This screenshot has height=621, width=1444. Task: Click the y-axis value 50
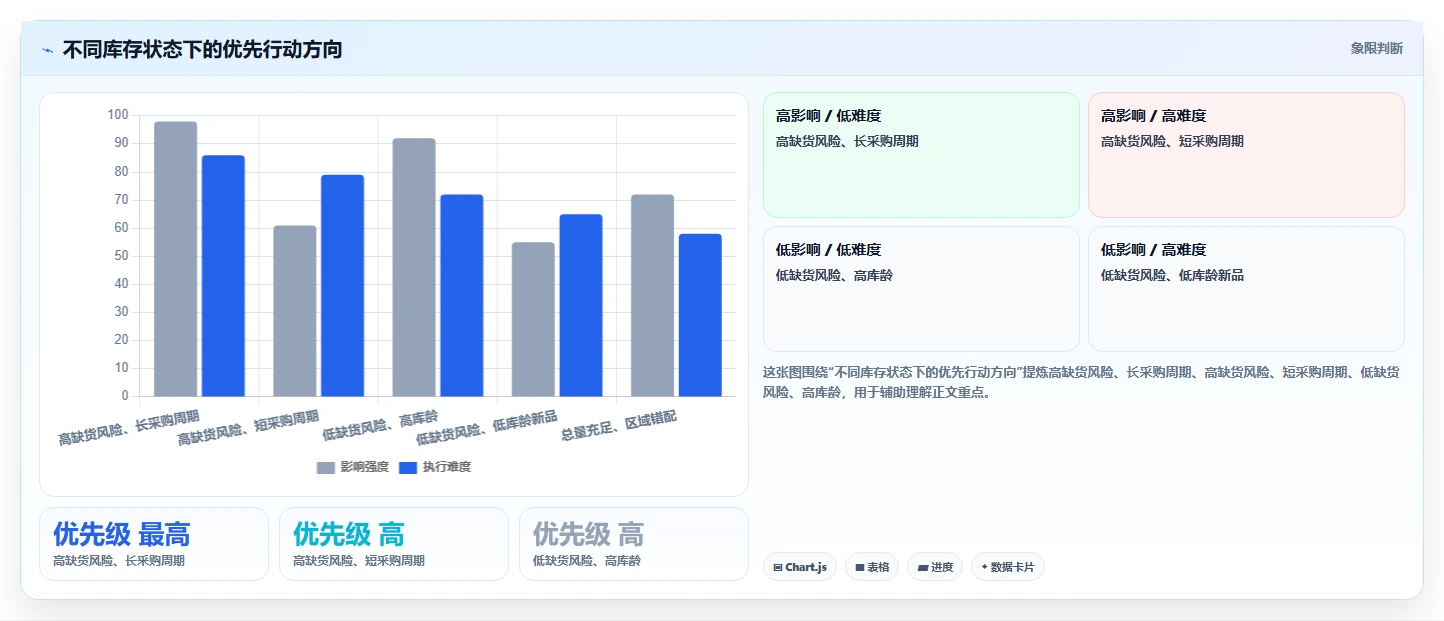(122, 256)
